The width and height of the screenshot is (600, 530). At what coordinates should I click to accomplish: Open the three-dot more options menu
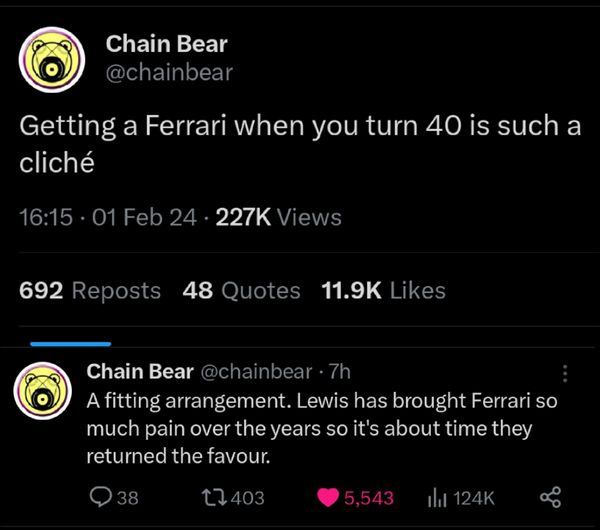click(x=565, y=373)
